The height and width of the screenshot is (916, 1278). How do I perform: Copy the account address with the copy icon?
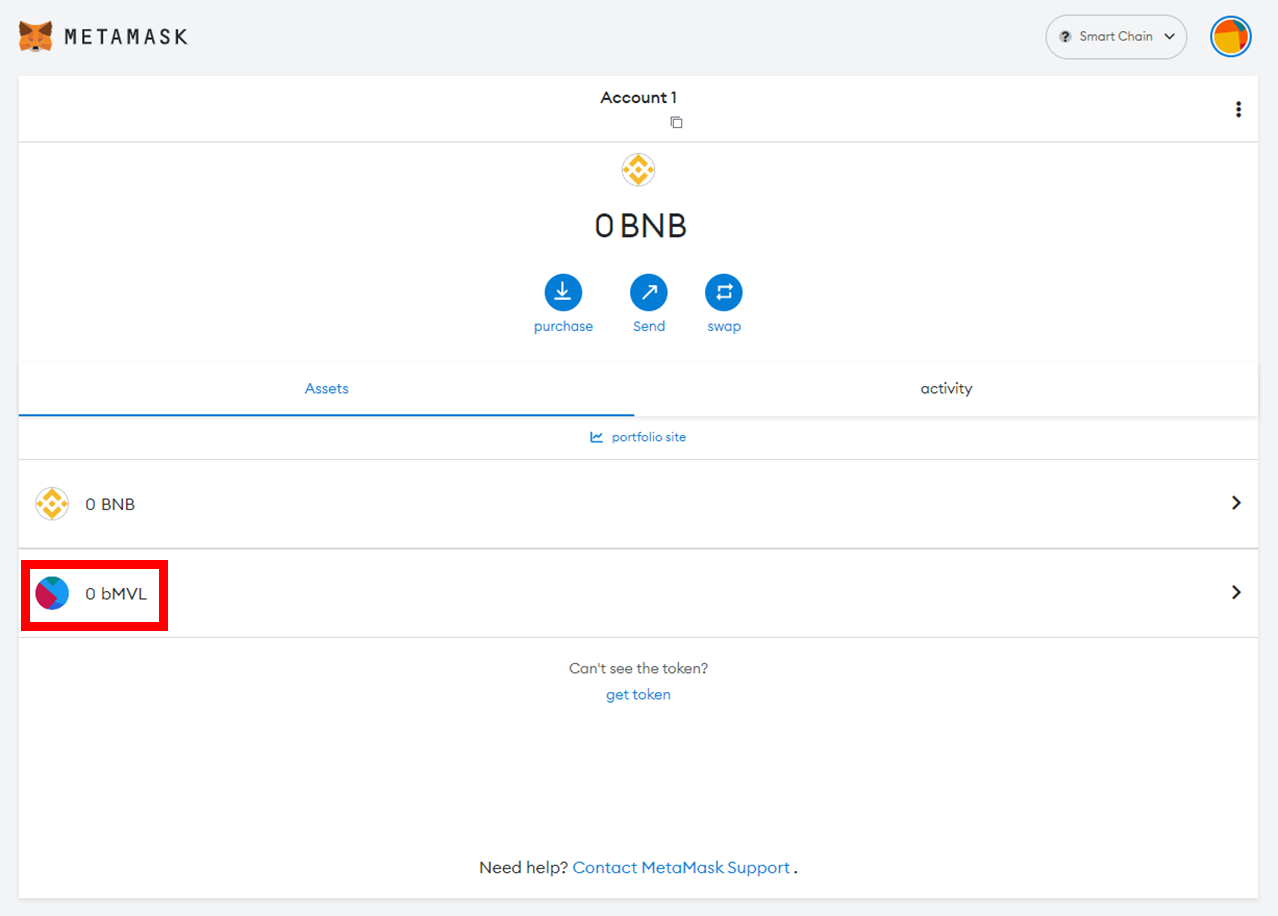(677, 122)
